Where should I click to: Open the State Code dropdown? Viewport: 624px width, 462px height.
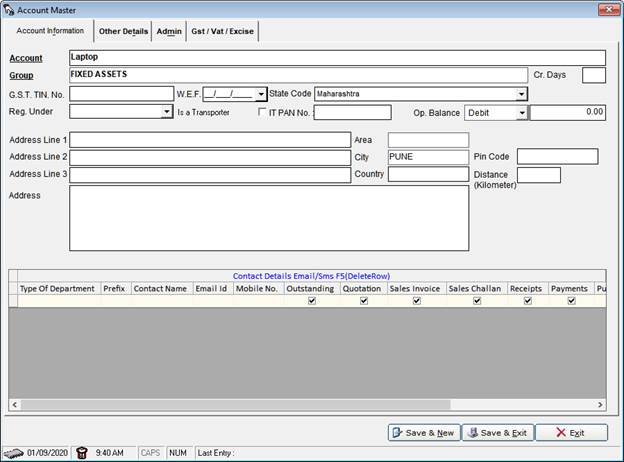click(521, 94)
